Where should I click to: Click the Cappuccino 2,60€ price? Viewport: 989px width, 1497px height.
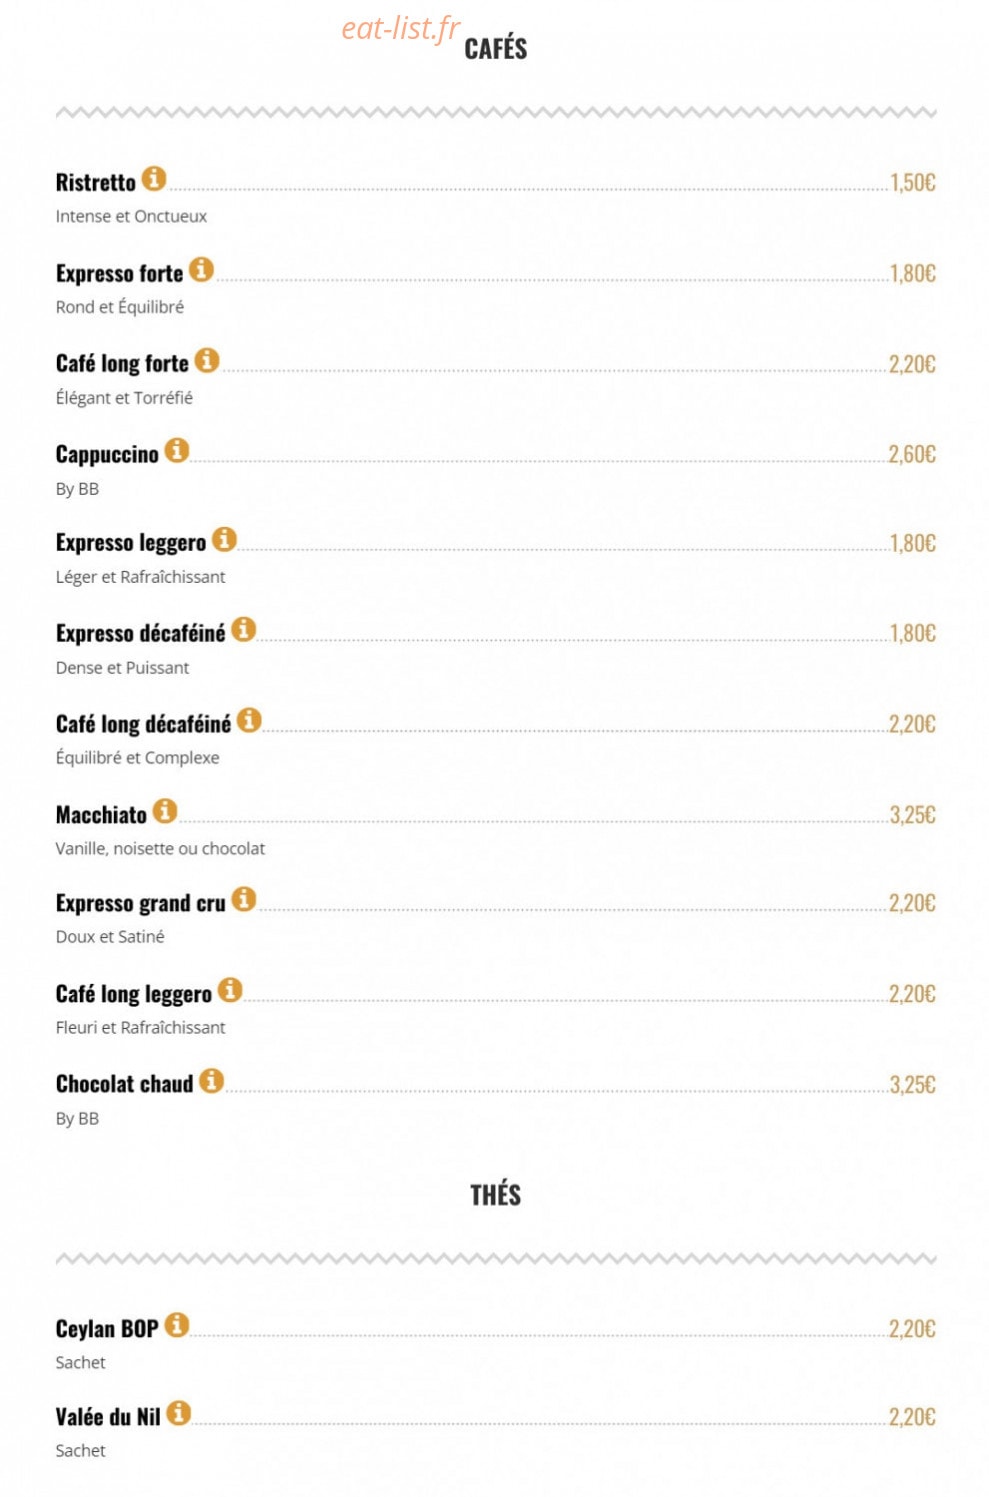tap(912, 455)
